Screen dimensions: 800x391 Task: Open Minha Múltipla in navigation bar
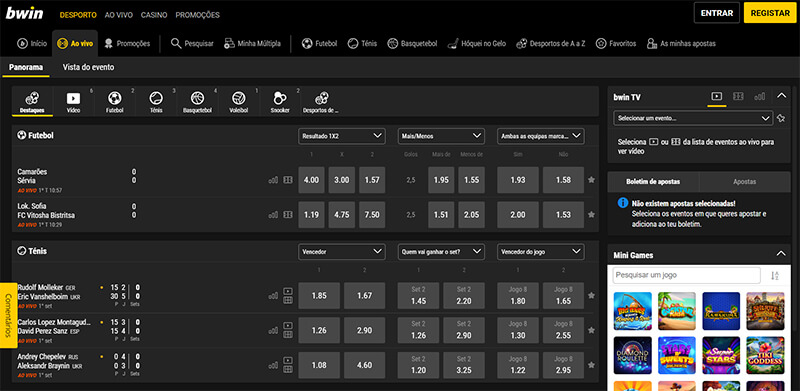click(252, 43)
